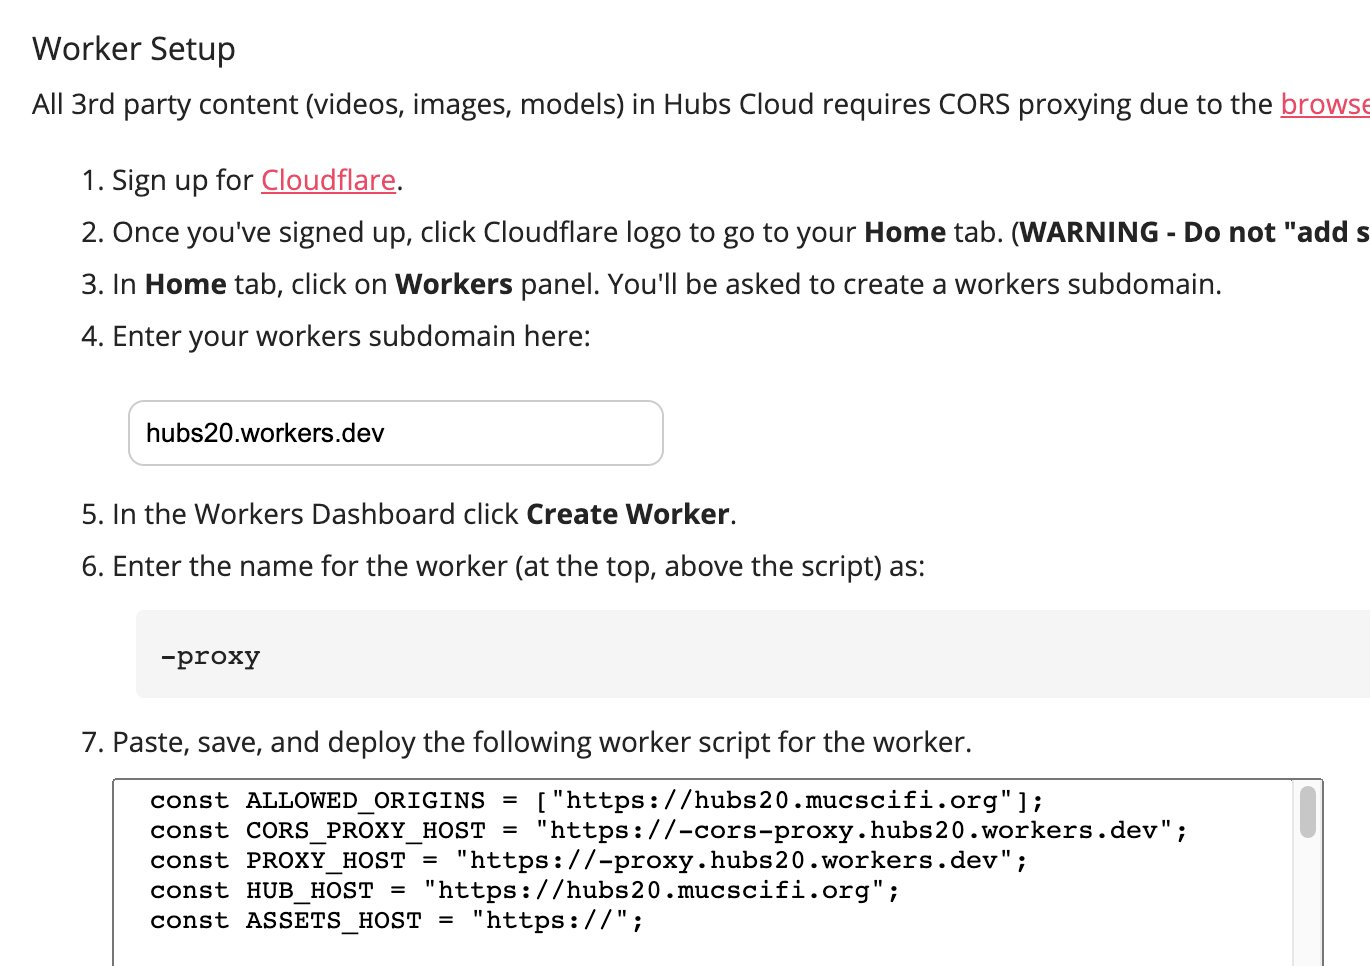Click the 'Enter the name for the worker' step
1370x966 pixels.
coord(518,566)
